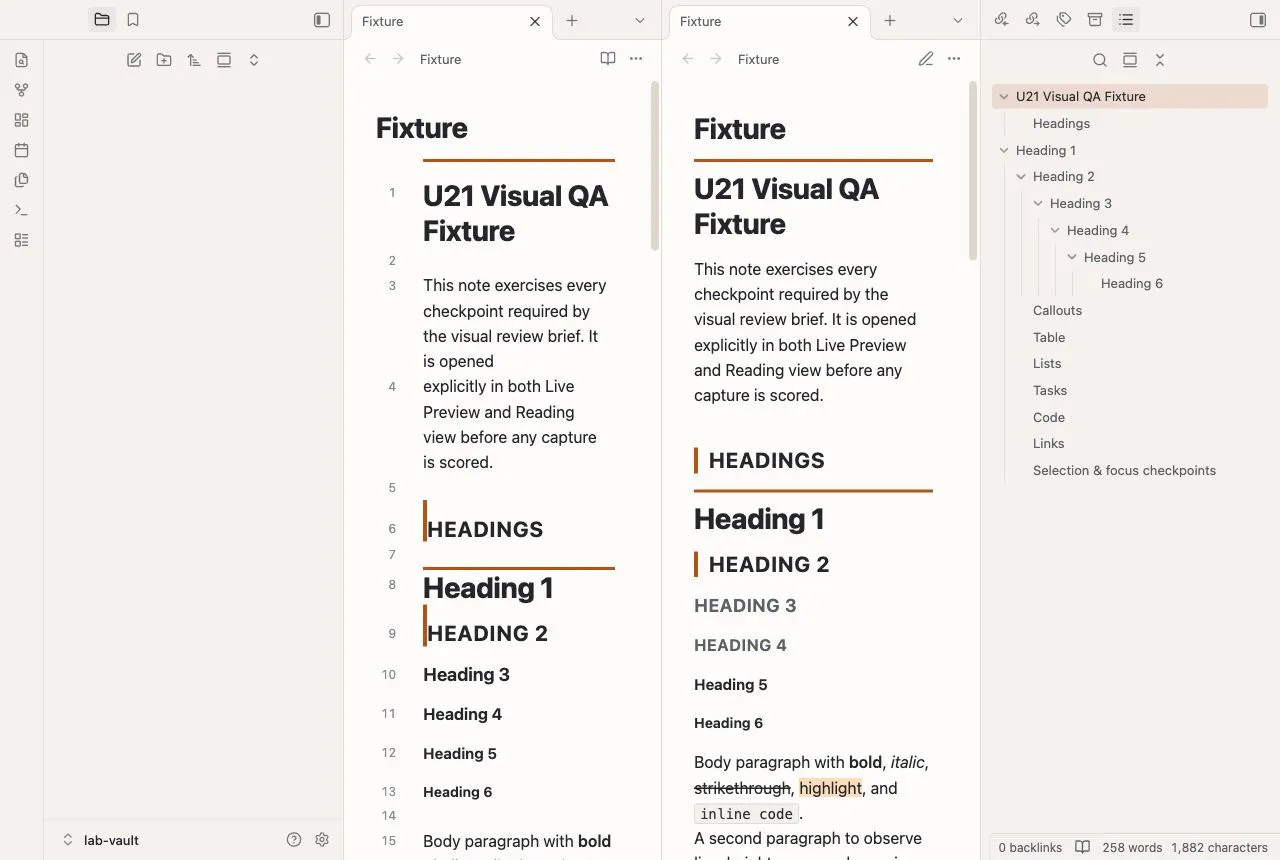Open the help icon beside lab-vault
Viewport: 1280px width, 860px height.
pos(294,840)
